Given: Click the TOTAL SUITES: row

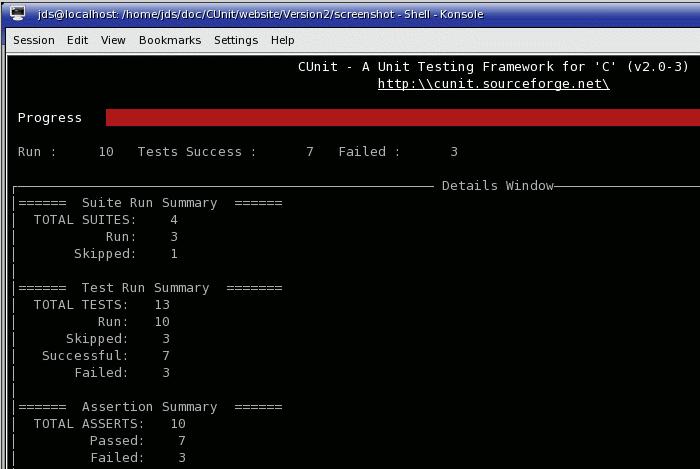Looking at the screenshot, I should point(106,220).
